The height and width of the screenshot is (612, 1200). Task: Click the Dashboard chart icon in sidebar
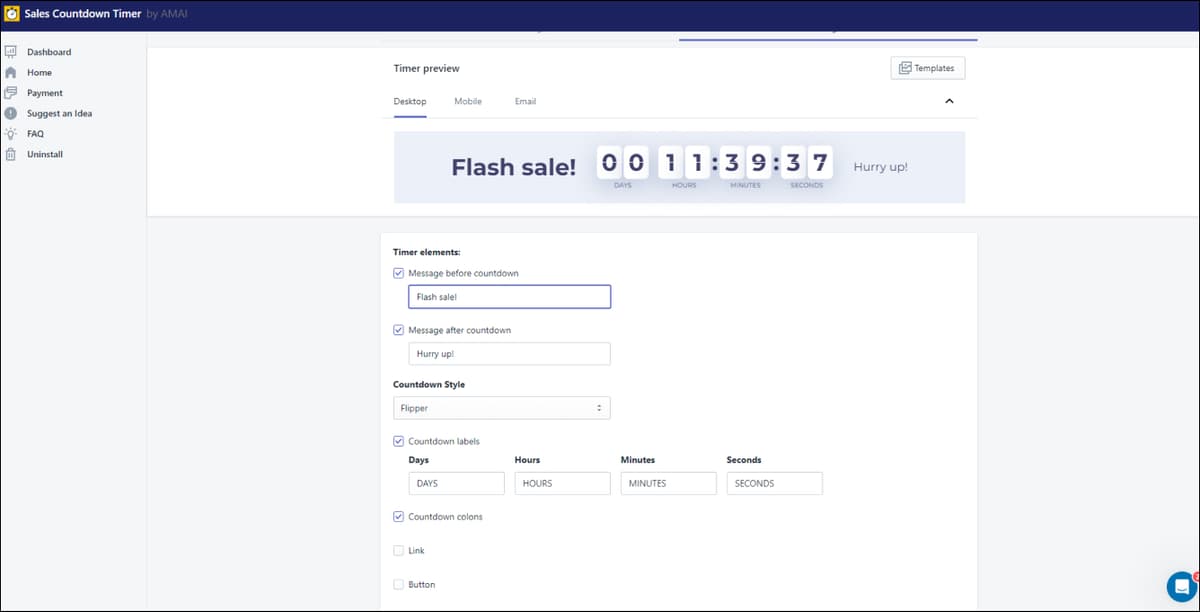[x=10, y=52]
